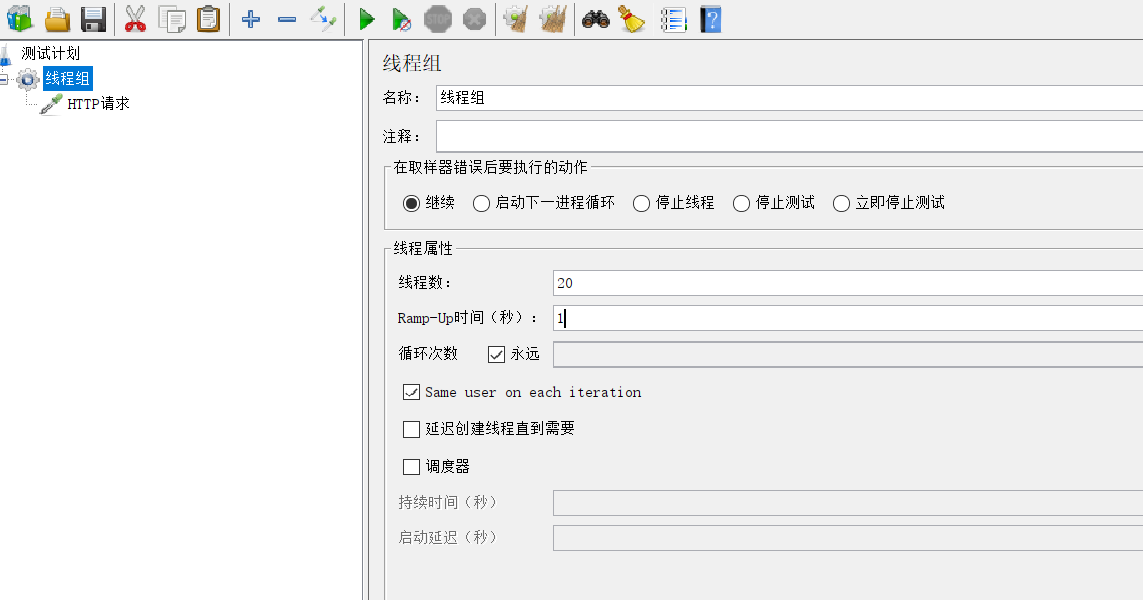
Task: Clear results with single broom icon
Action: tap(516, 19)
